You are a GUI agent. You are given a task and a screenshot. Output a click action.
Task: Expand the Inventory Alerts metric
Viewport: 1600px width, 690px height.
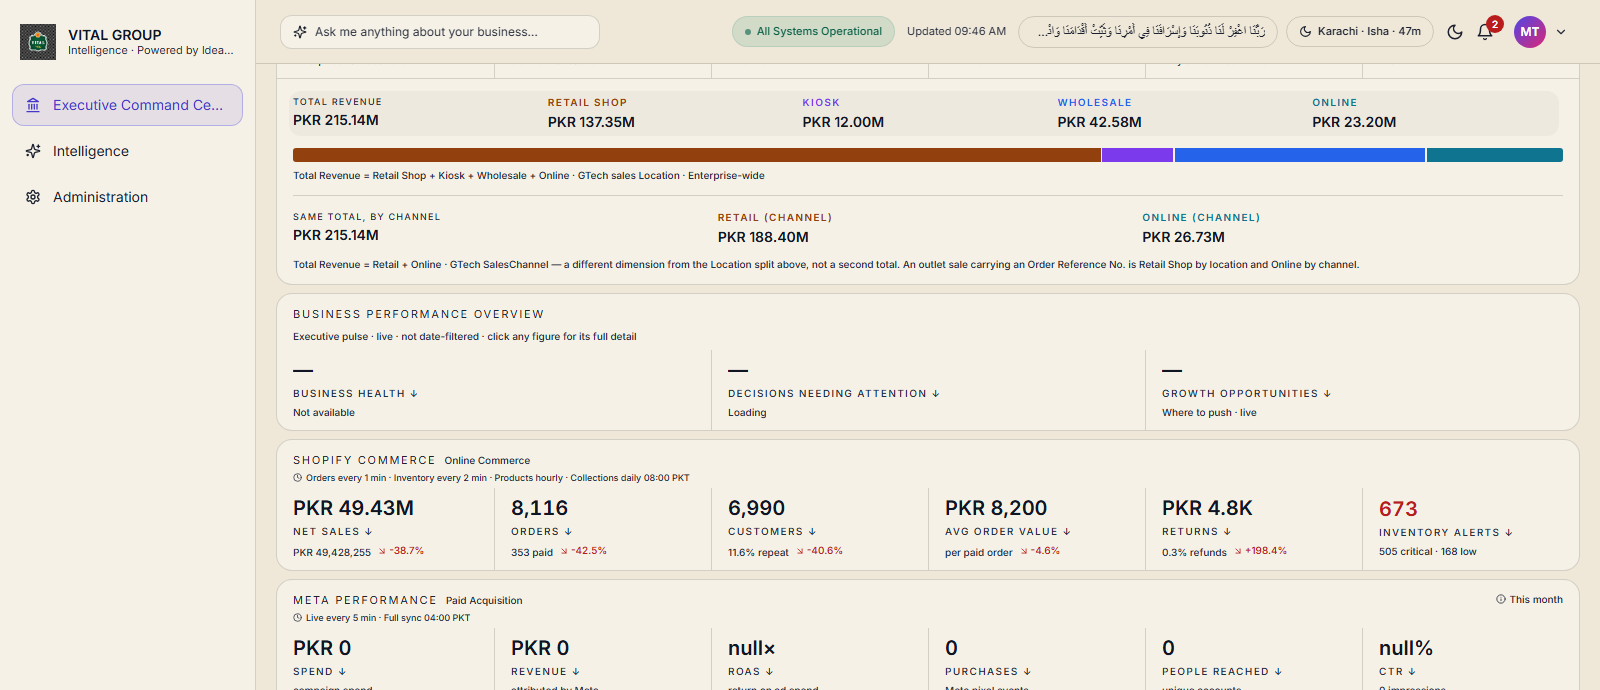1446,533
